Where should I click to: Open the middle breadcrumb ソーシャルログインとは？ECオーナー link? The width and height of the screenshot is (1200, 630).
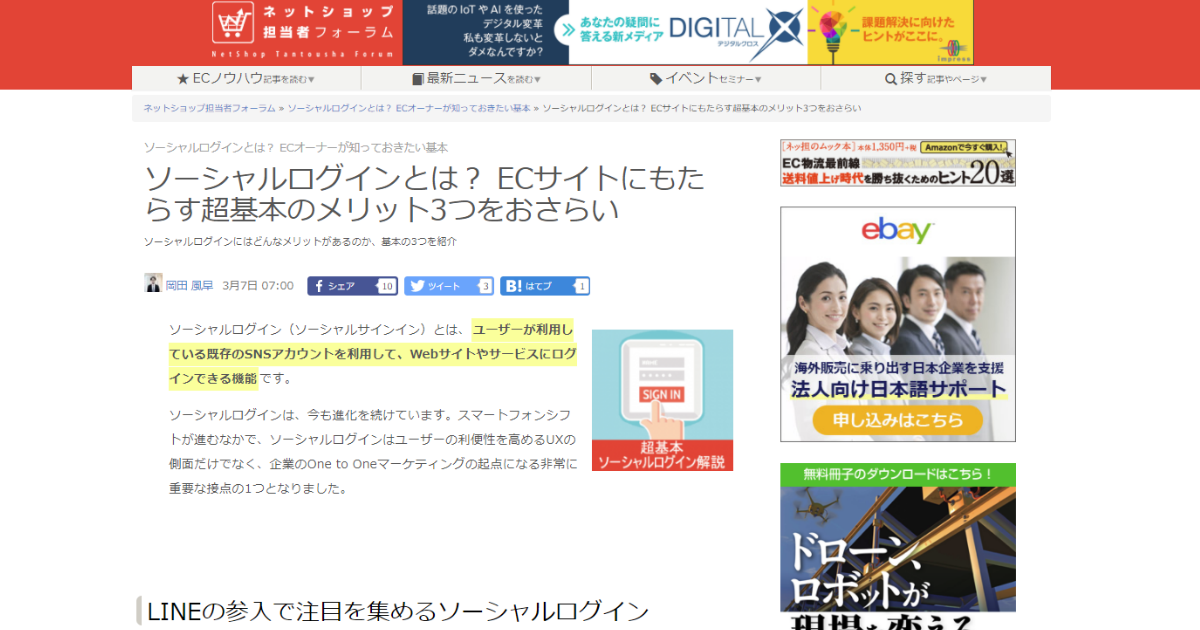tap(409, 108)
